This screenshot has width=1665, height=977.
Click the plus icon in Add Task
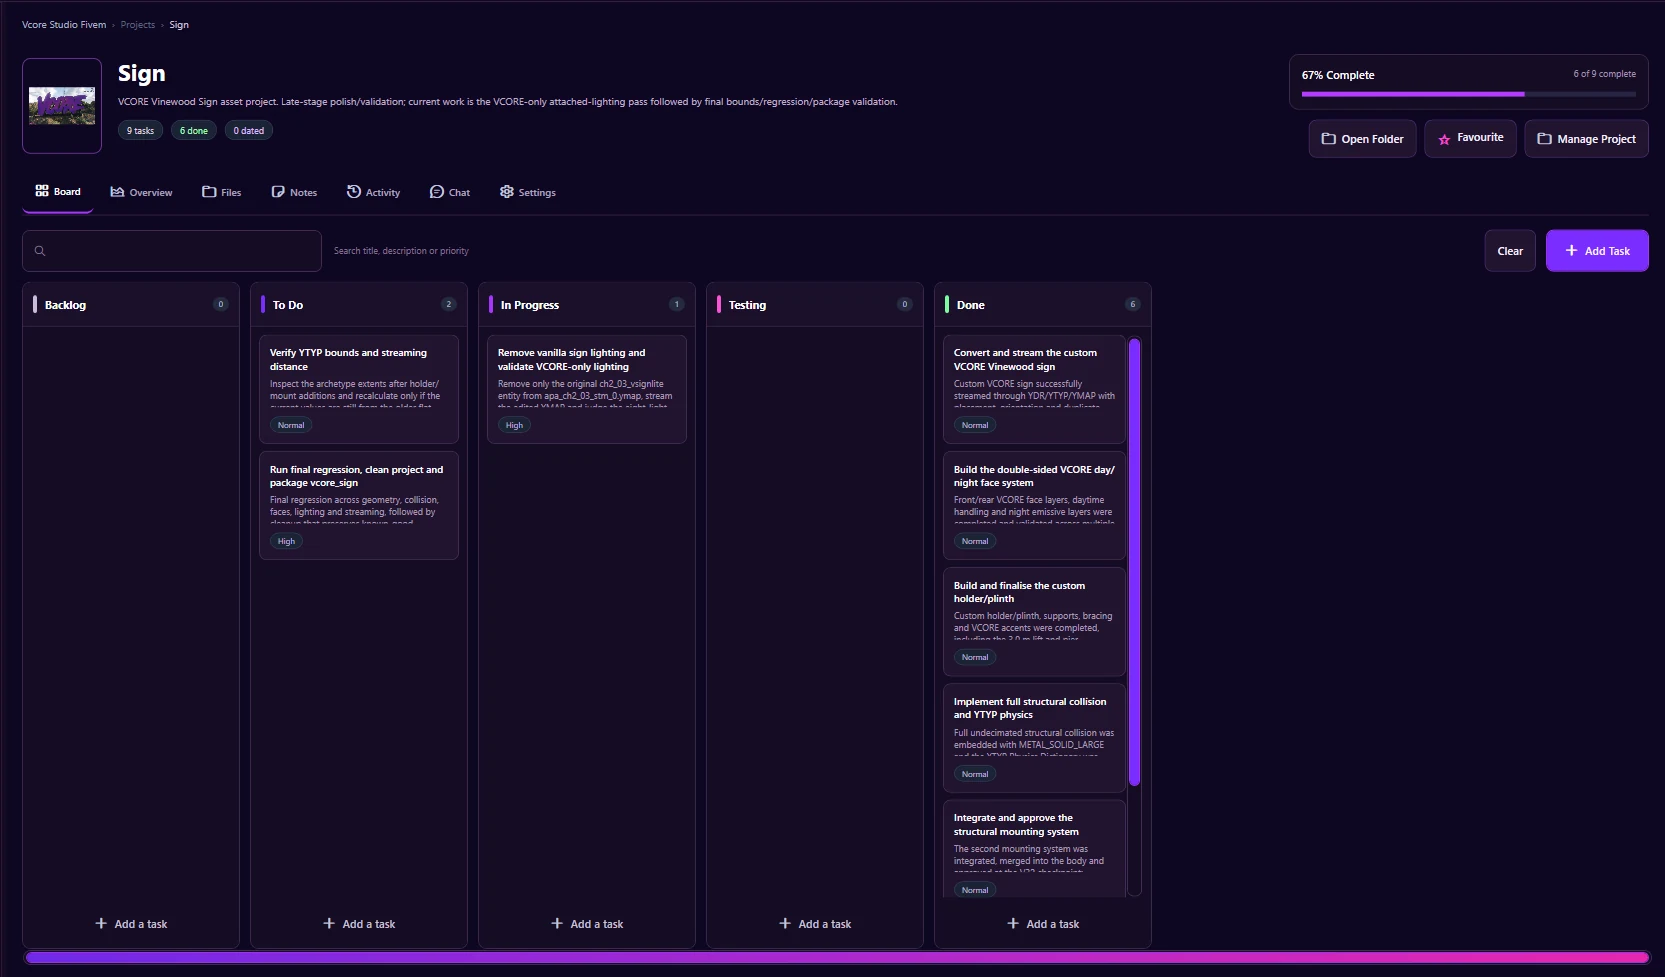tap(1572, 251)
